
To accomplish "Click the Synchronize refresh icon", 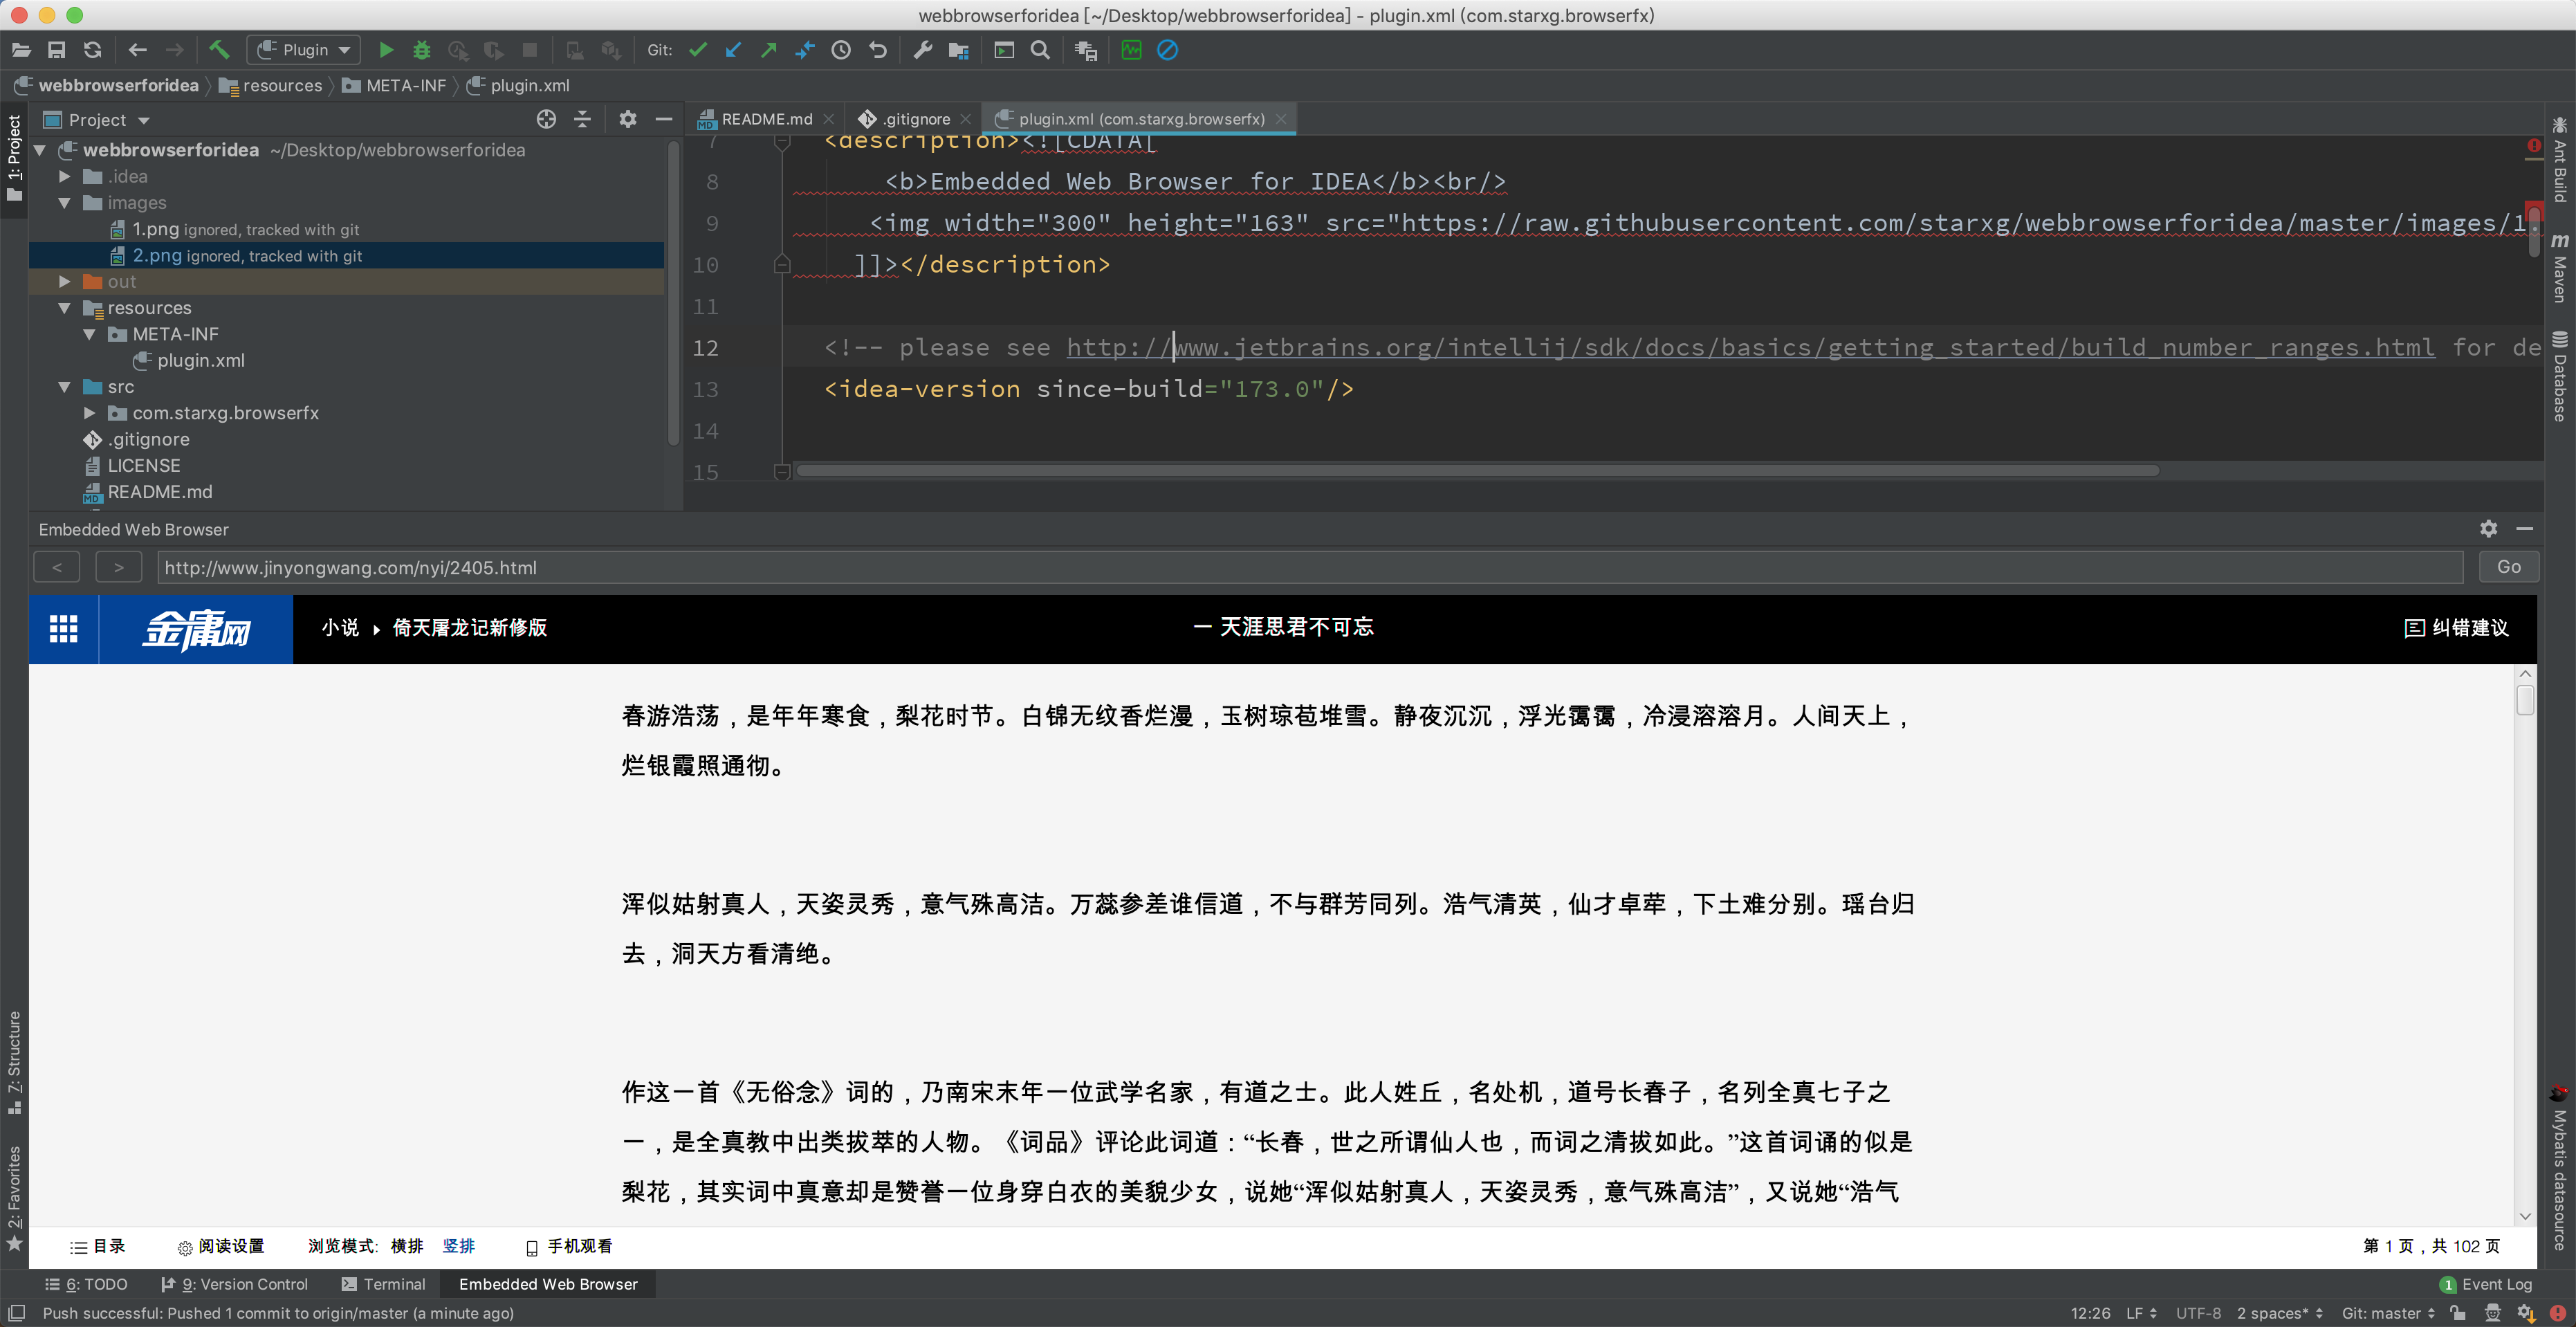I will 93,50.
